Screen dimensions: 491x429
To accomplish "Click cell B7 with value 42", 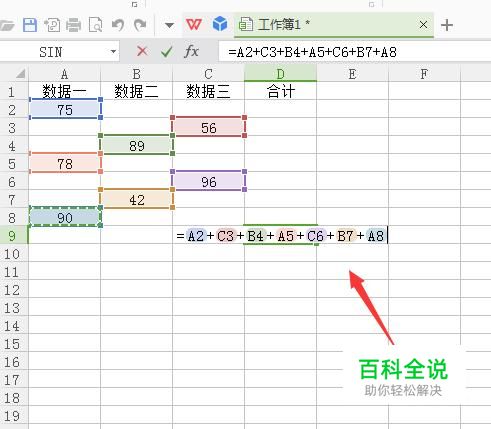I will pyautogui.click(x=136, y=199).
